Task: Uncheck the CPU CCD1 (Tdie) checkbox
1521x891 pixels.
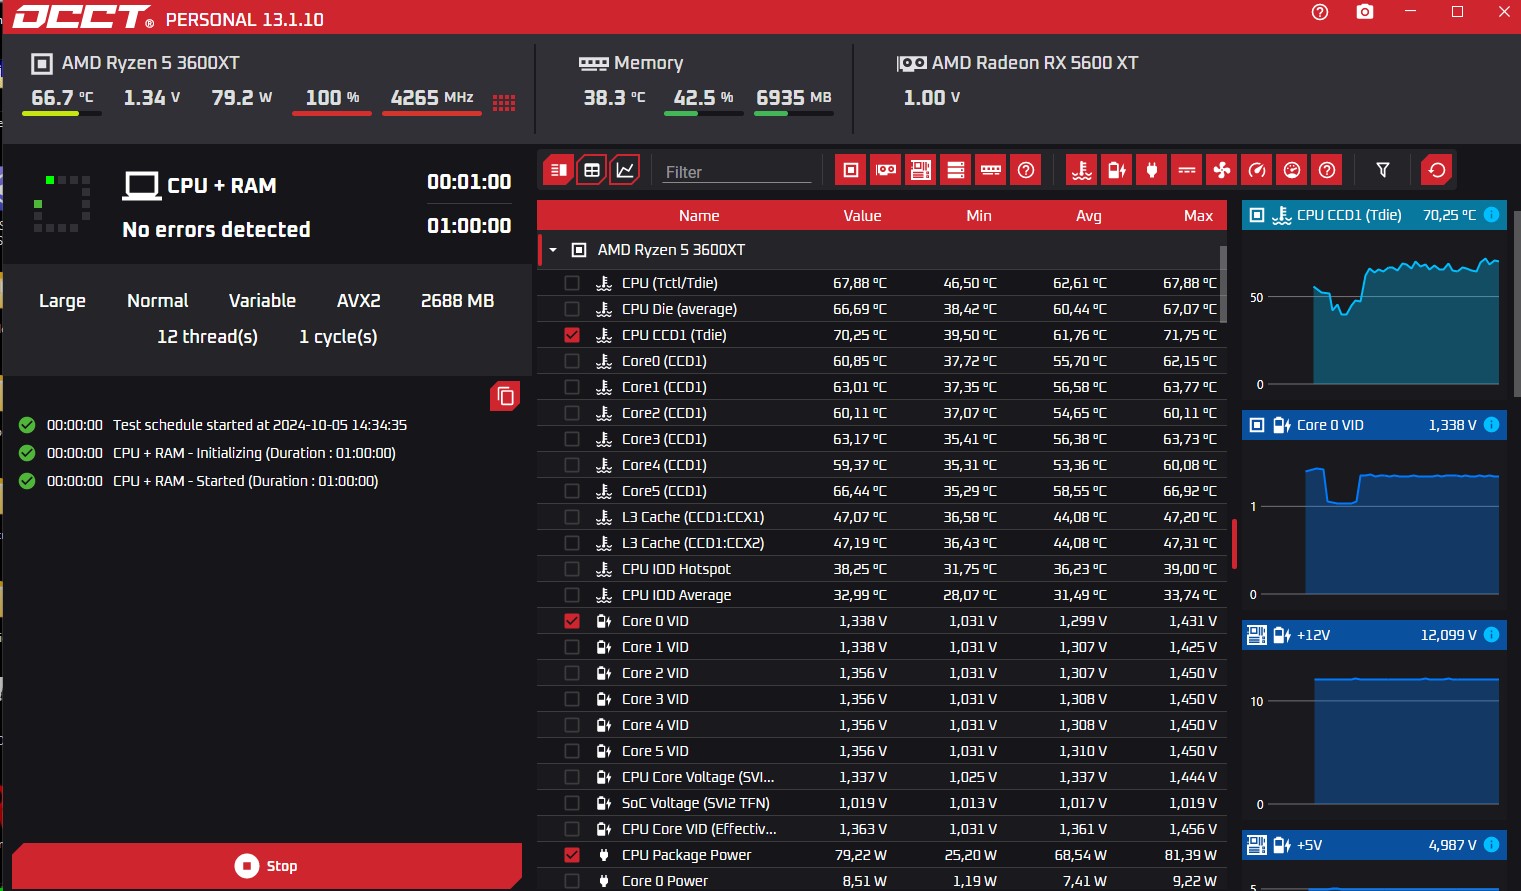Action: point(572,335)
